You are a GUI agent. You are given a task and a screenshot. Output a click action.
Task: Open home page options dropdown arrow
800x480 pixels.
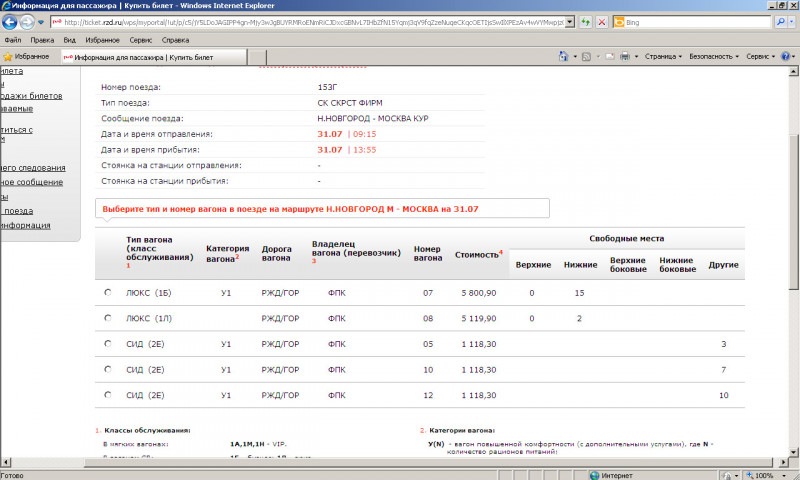(x=575, y=57)
